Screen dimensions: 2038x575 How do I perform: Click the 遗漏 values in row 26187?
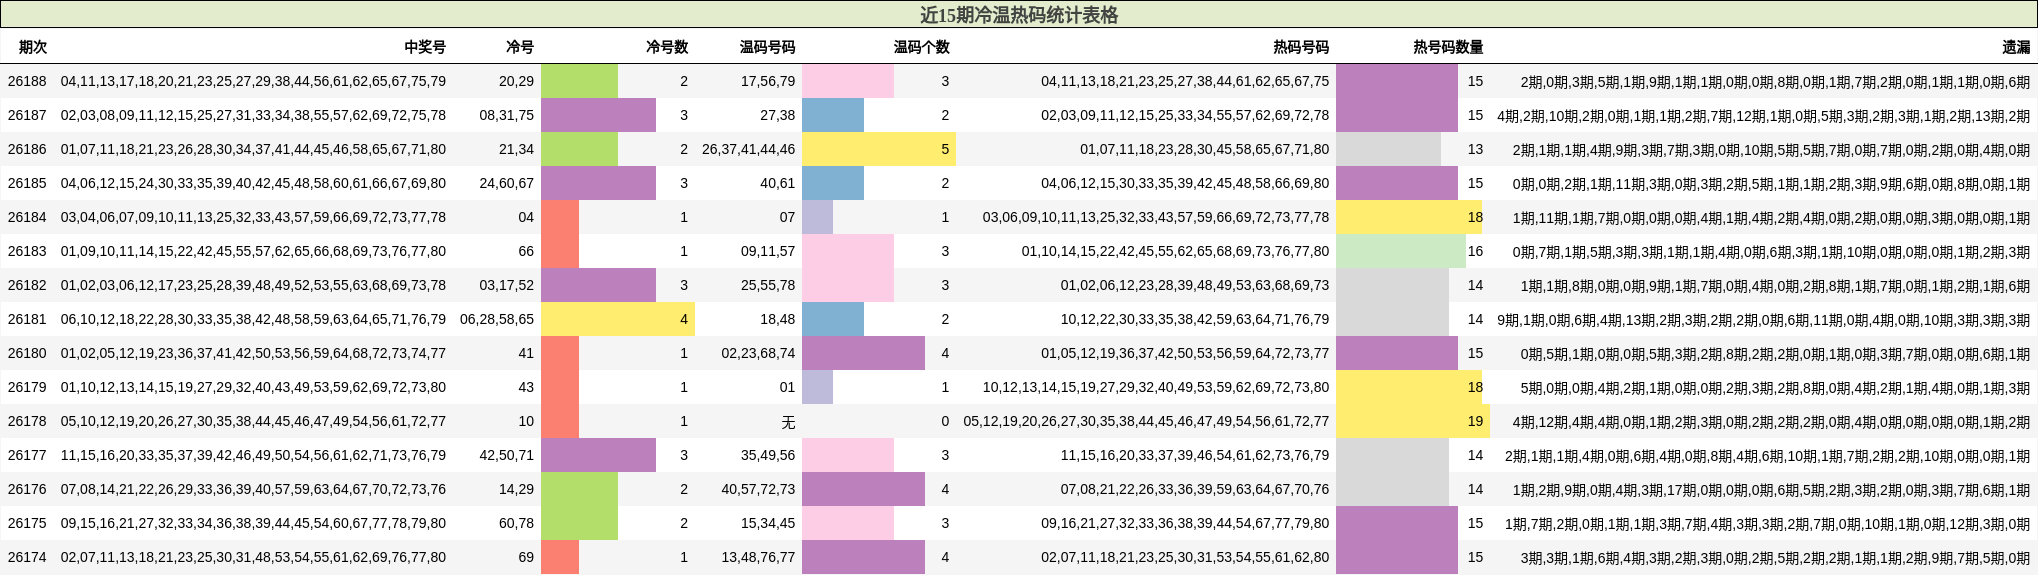[1764, 115]
